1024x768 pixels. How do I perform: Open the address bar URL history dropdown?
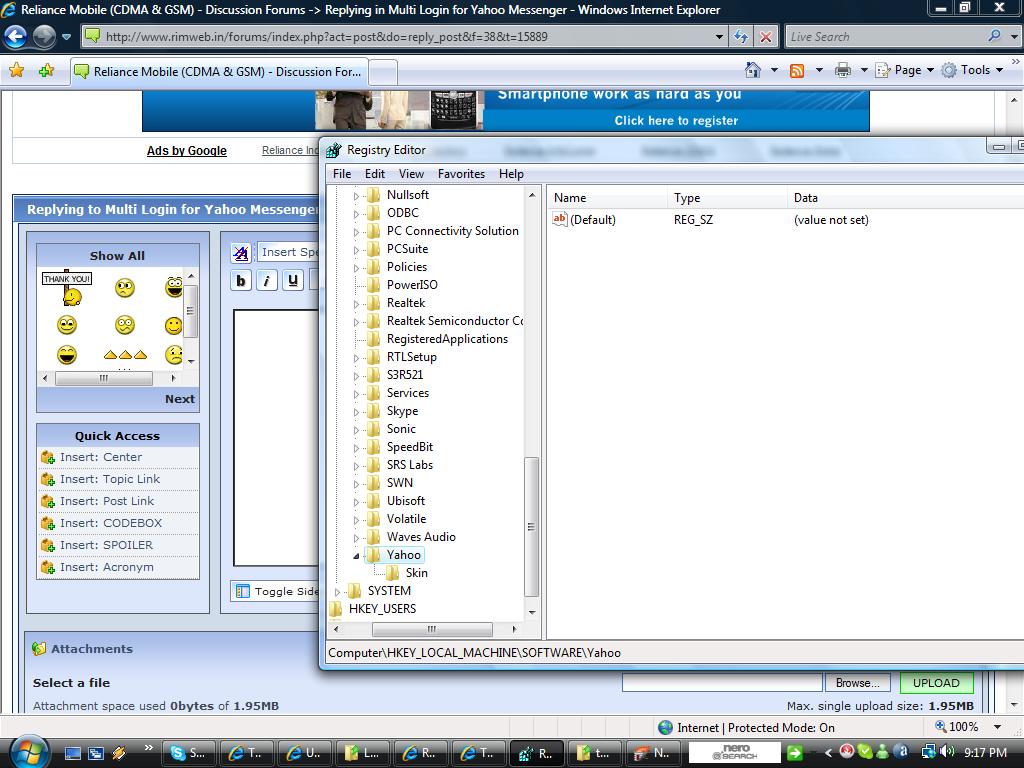719,37
